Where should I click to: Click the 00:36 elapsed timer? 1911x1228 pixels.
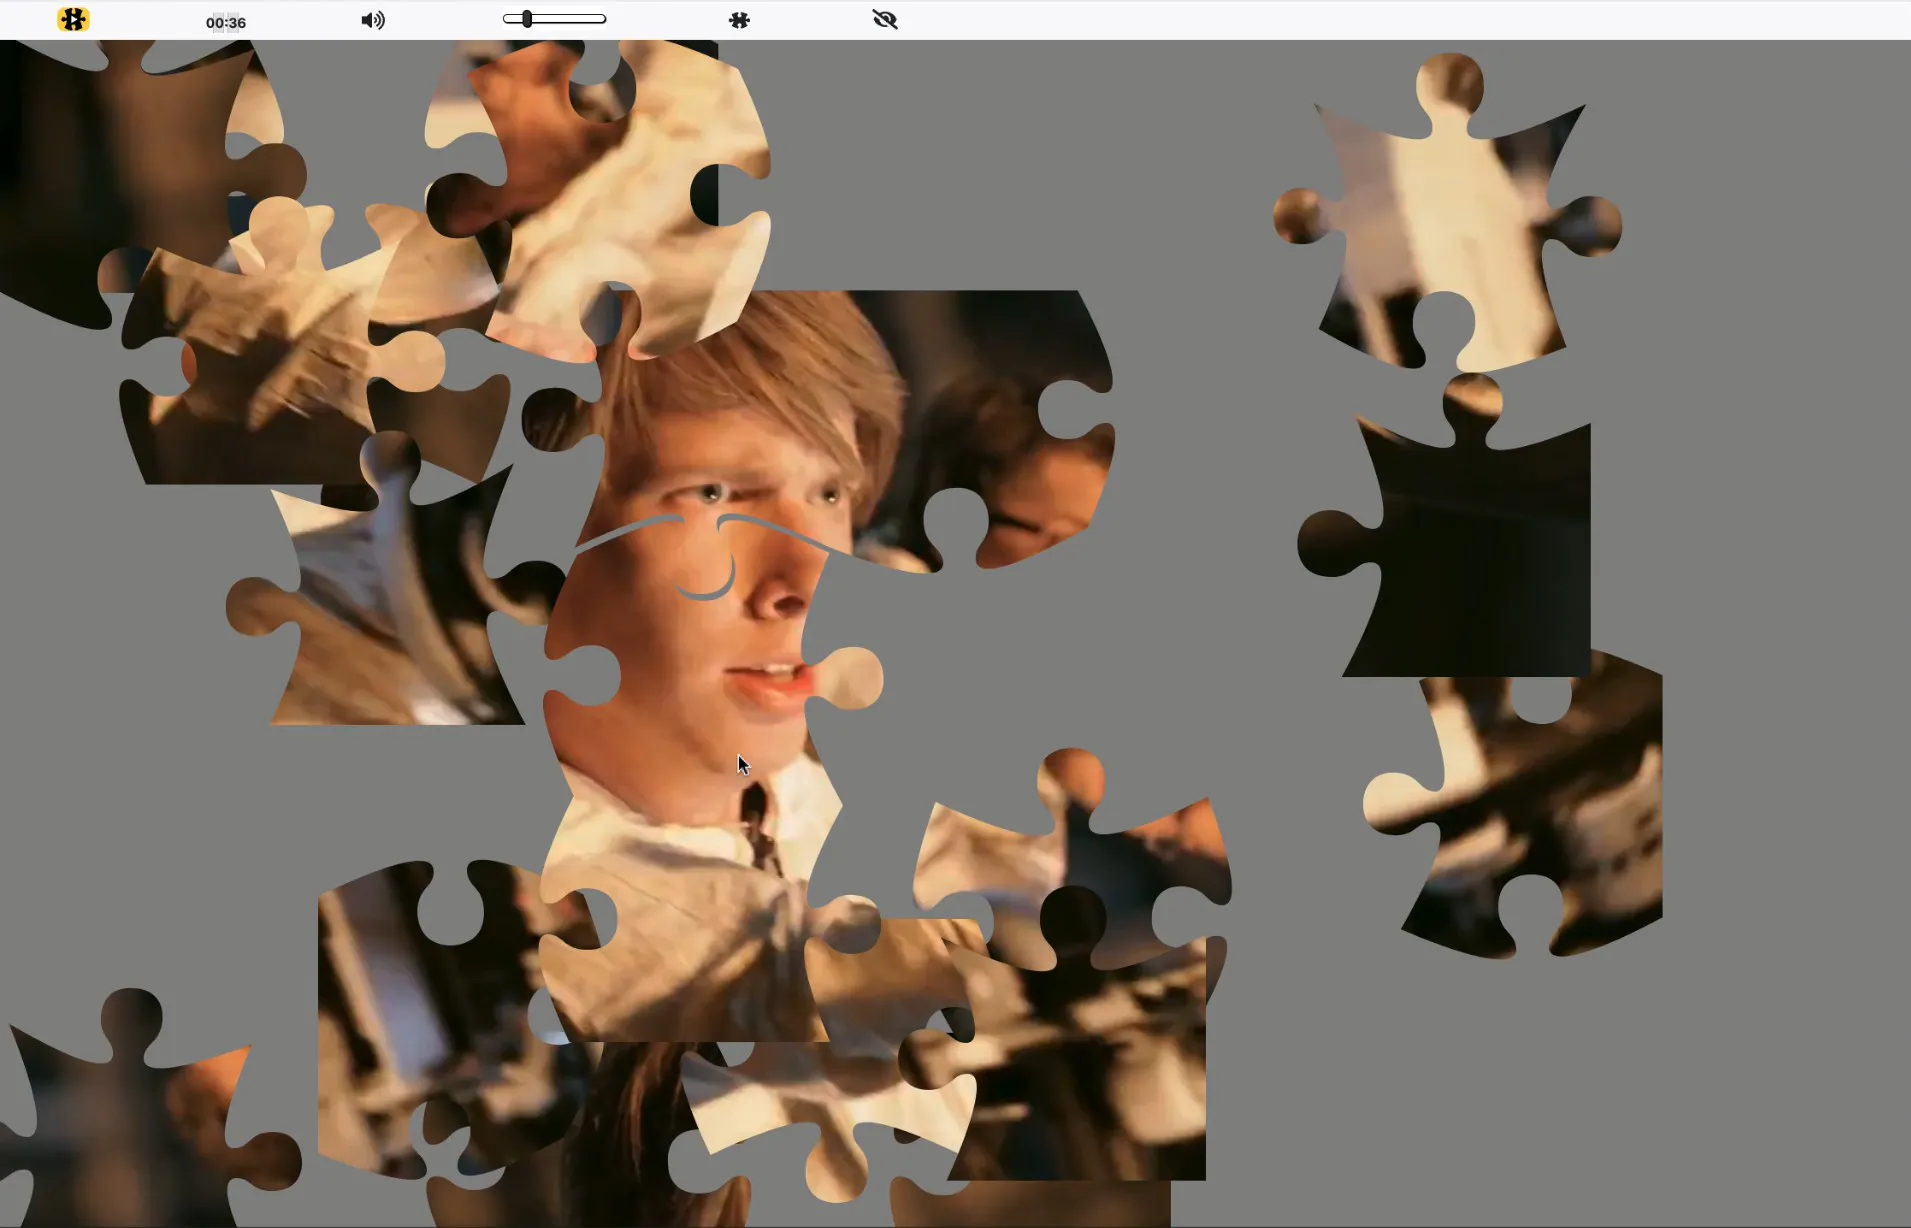point(226,22)
